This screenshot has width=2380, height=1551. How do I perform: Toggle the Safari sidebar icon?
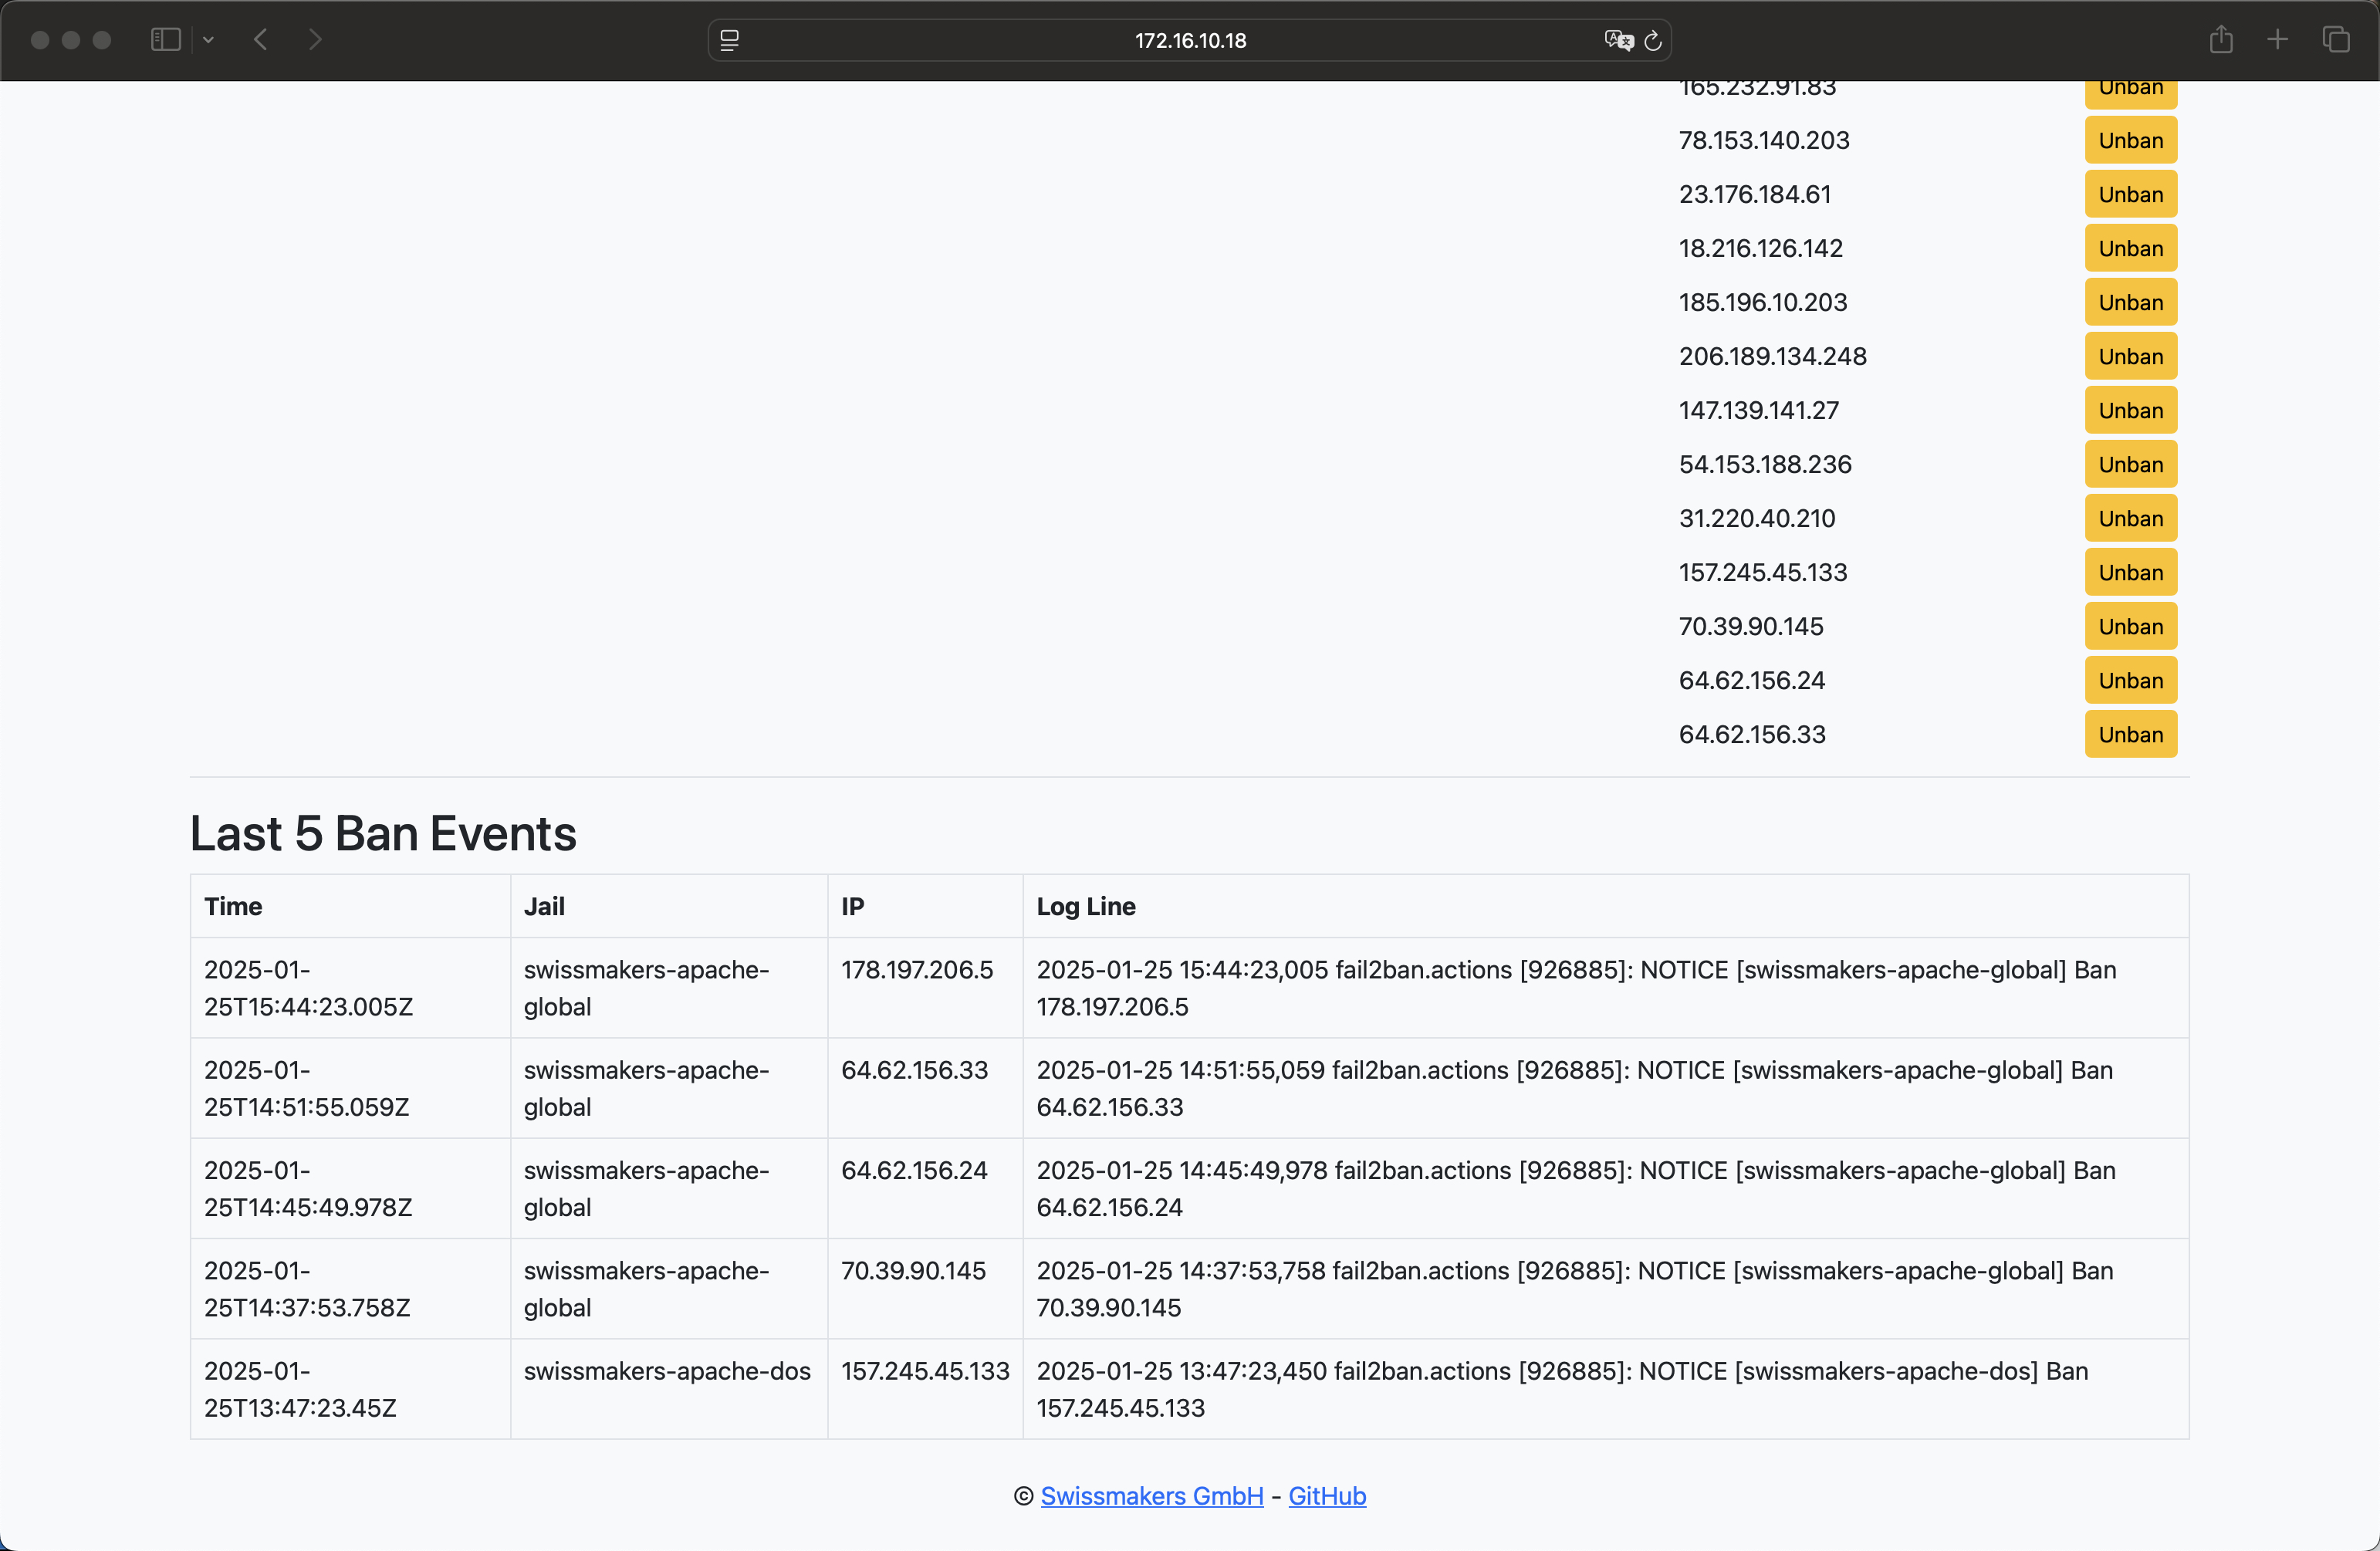[x=165, y=40]
